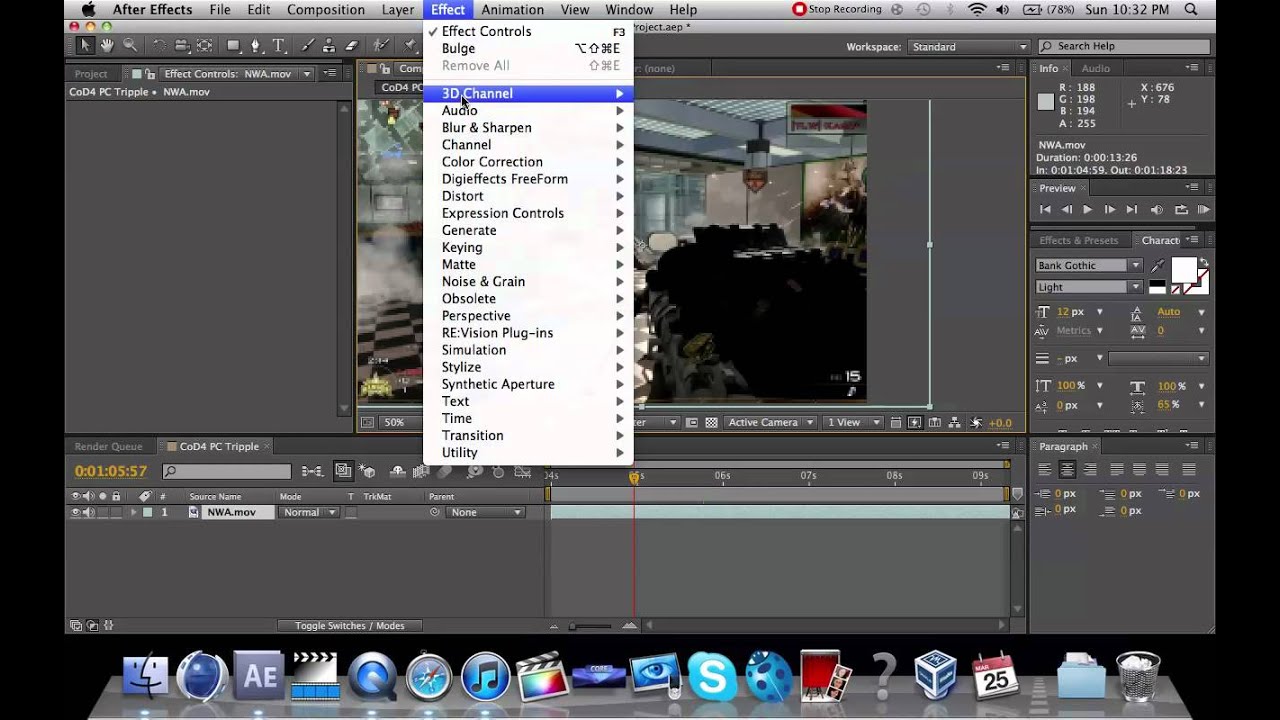Select the Clone Stamp tool
Screen dimensions: 1280x720
click(330, 46)
